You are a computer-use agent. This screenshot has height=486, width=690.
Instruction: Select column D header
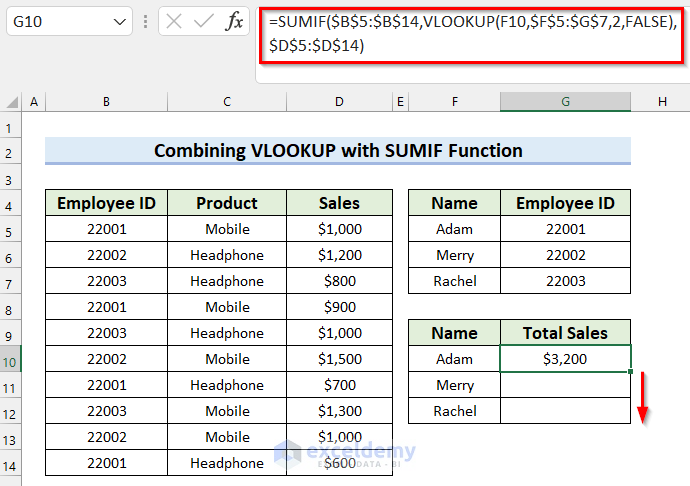[x=339, y=102]
